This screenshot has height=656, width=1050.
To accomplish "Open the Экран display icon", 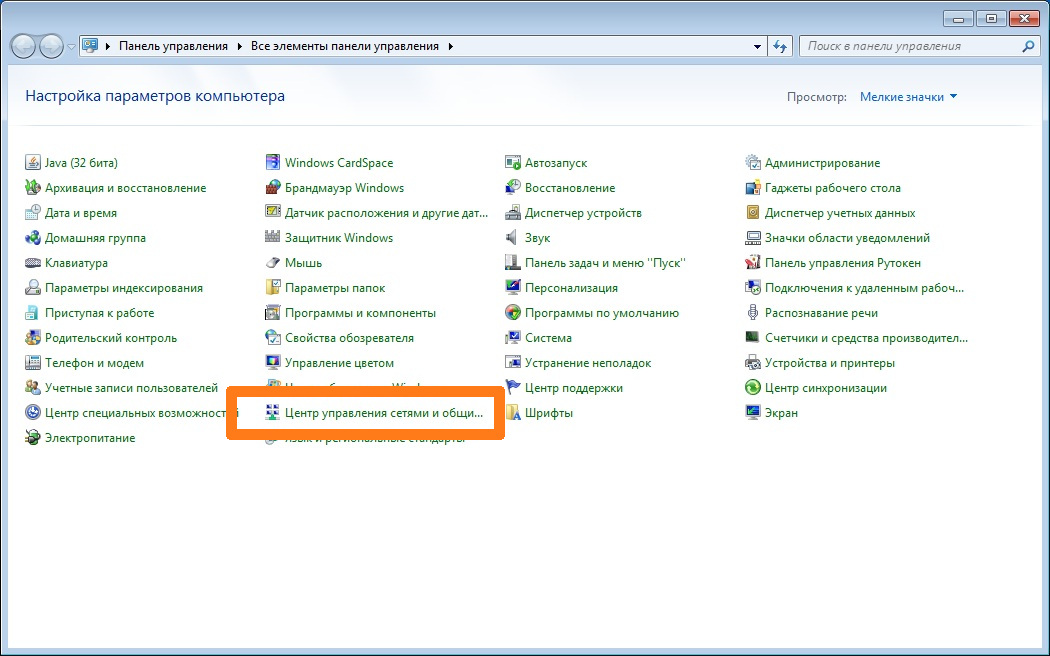I will coord(753,413).
